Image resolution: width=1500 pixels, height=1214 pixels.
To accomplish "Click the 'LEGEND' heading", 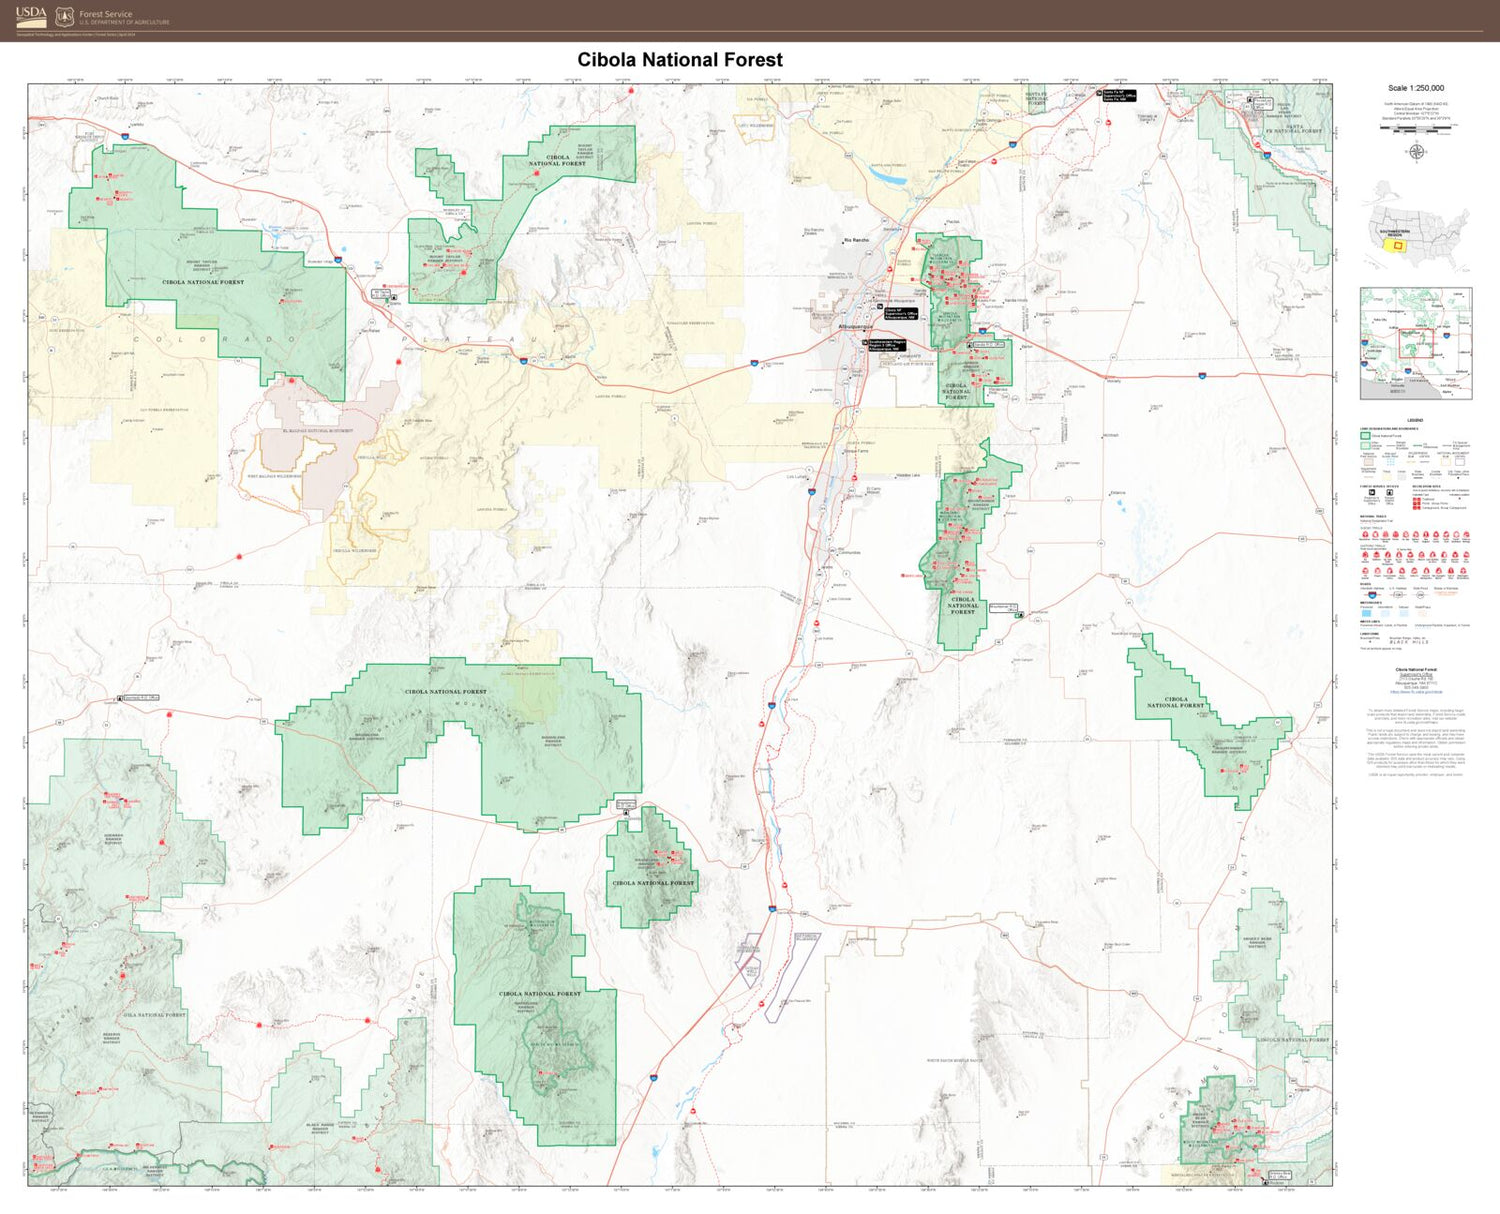I will click(1415, 420).
